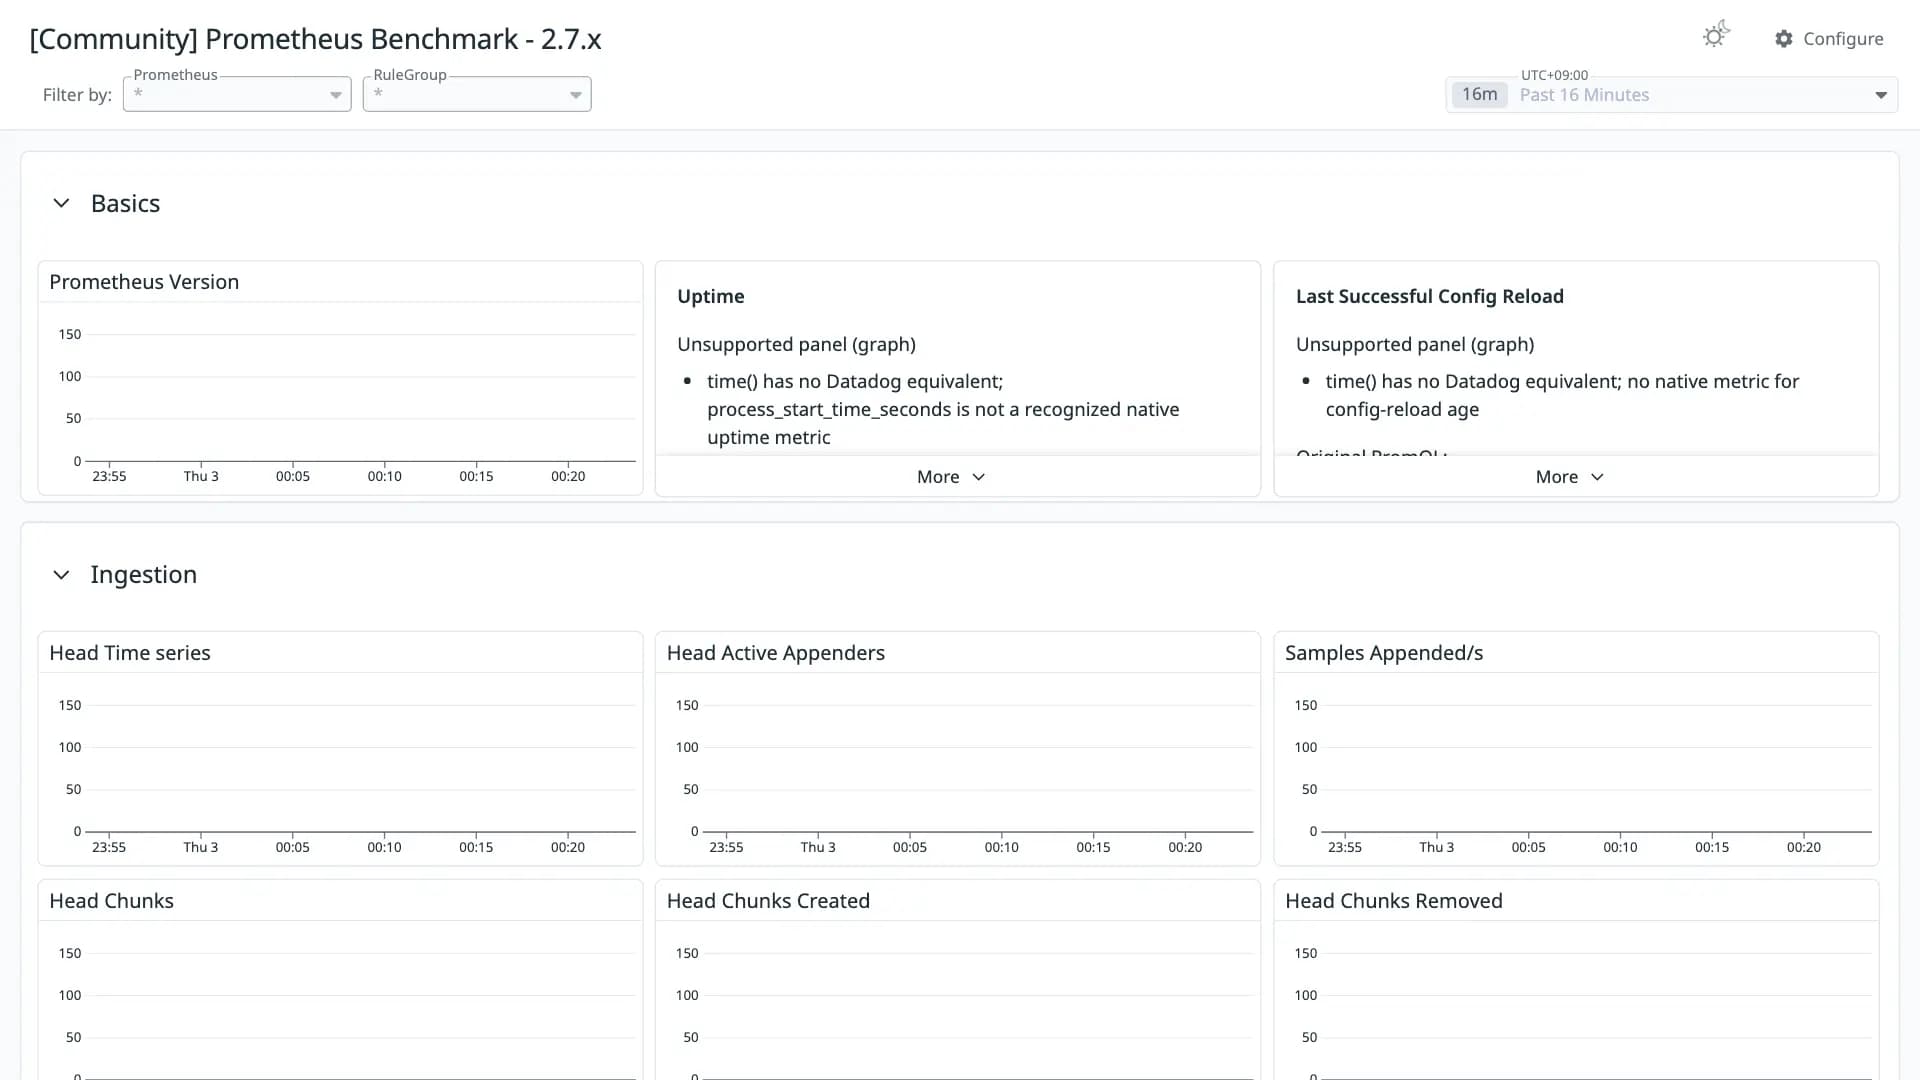The height and width of the screenshot is (1080, 1920).
Task: Open the Past 16 Minutes time range selector
Action: click(x=1671, y=95)
